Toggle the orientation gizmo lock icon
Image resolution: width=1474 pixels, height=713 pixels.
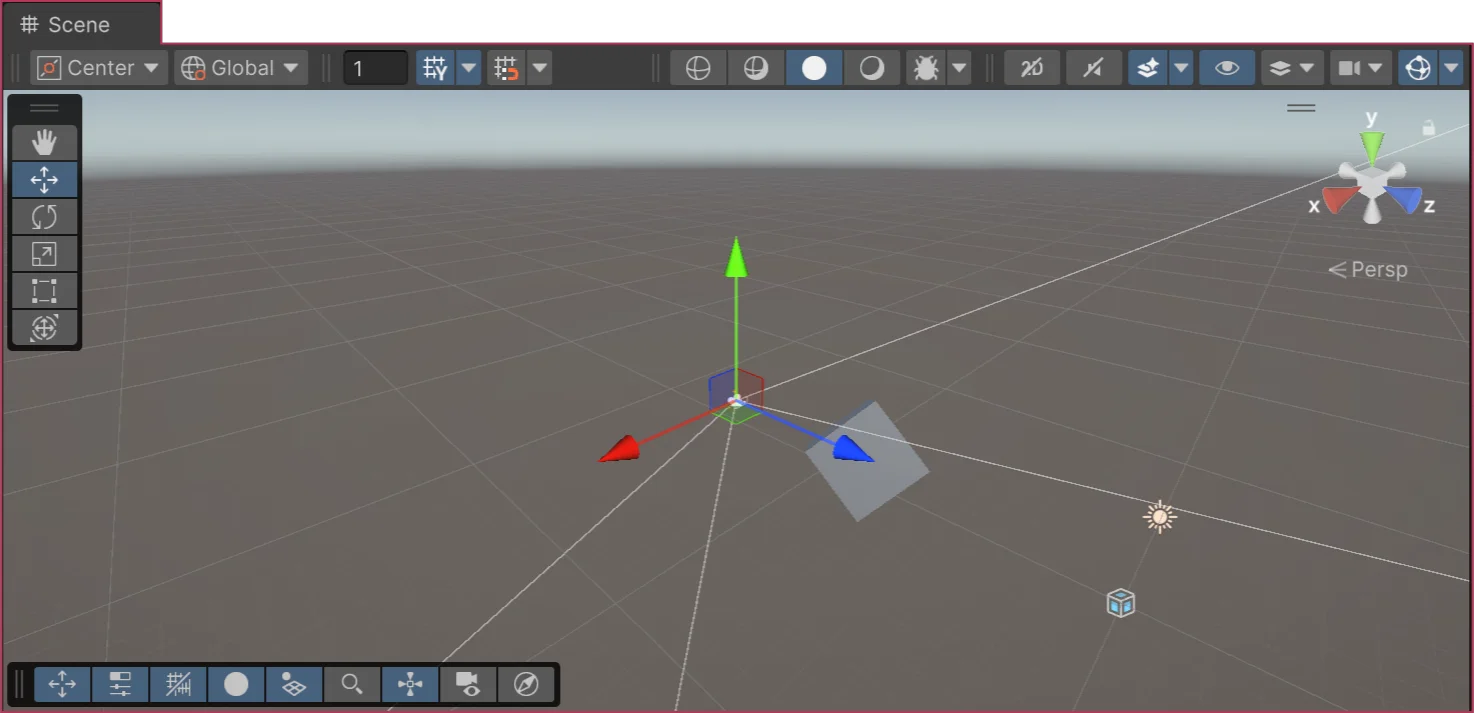pos(1429,128)
